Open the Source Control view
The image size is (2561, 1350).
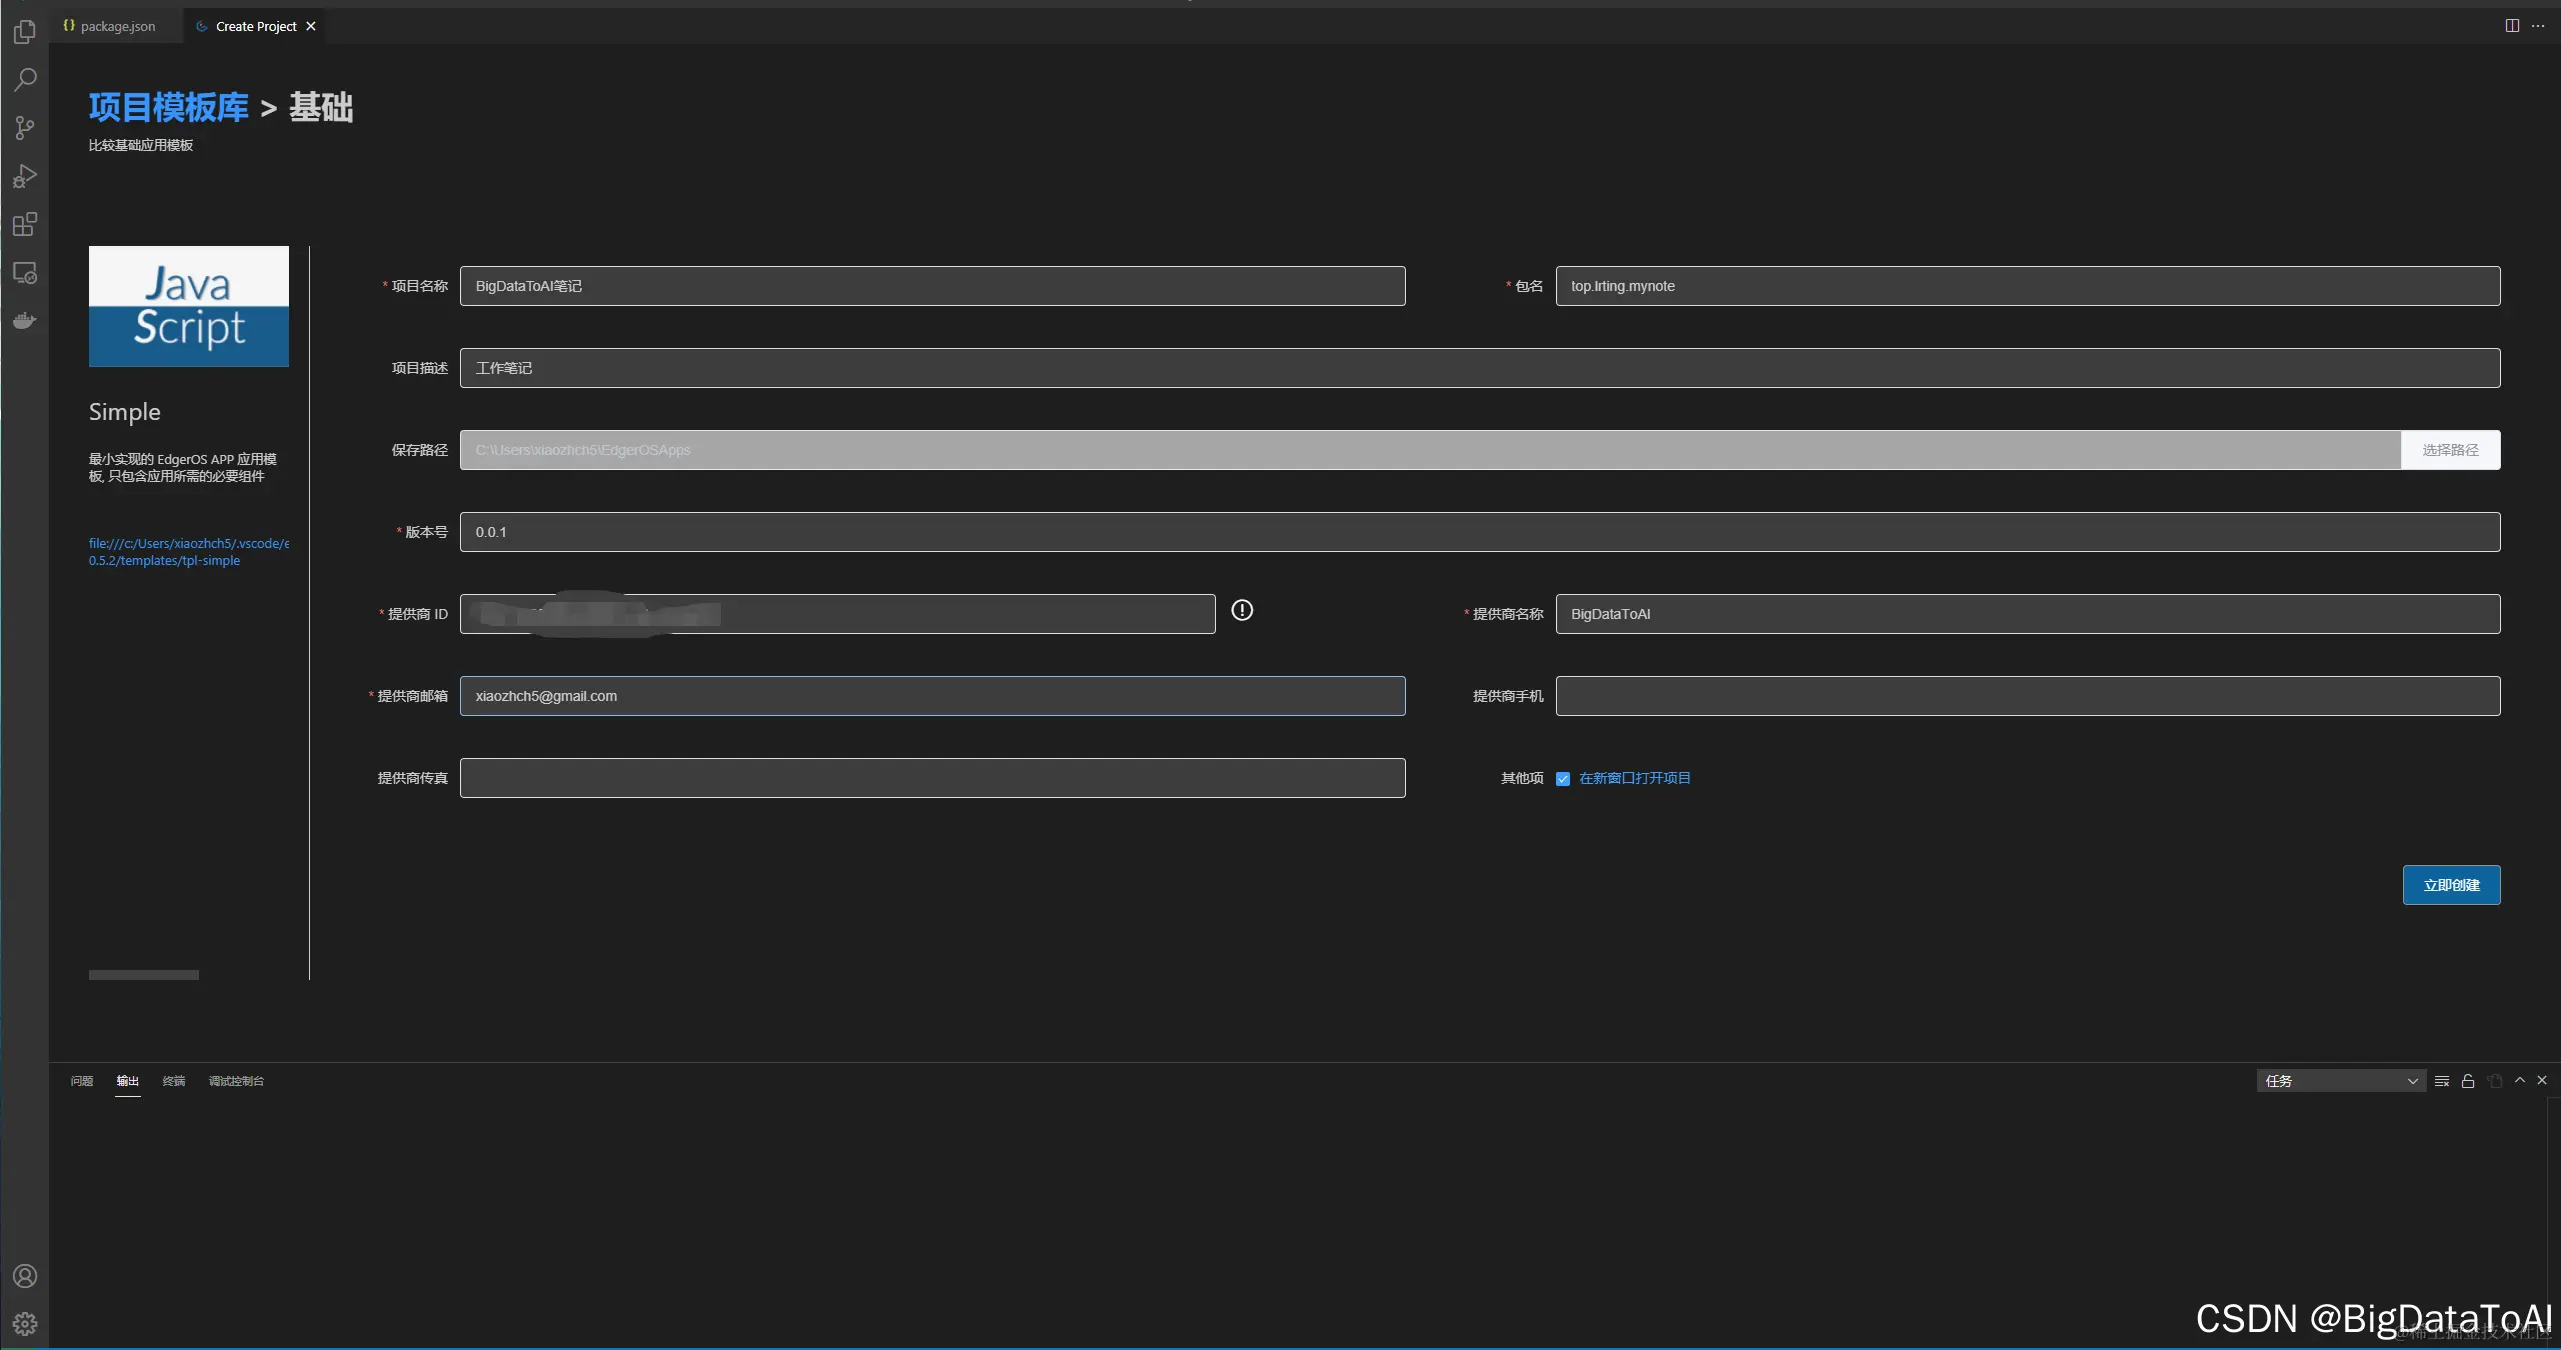coord(25,128)
